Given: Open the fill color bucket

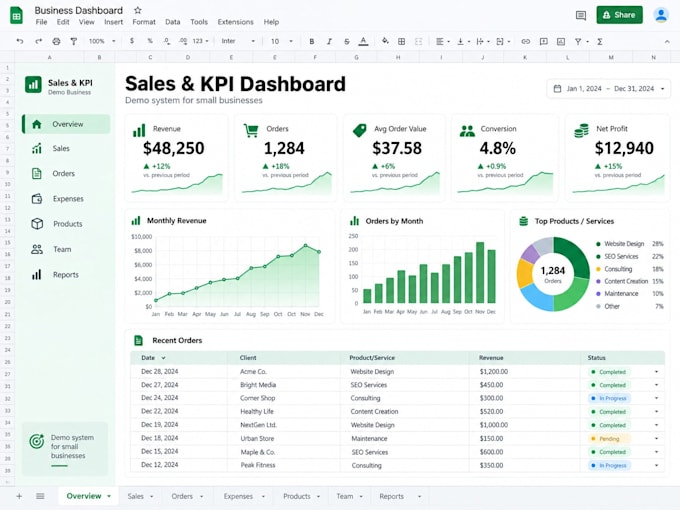Looking at the screenshot, I should coord(385,41).
